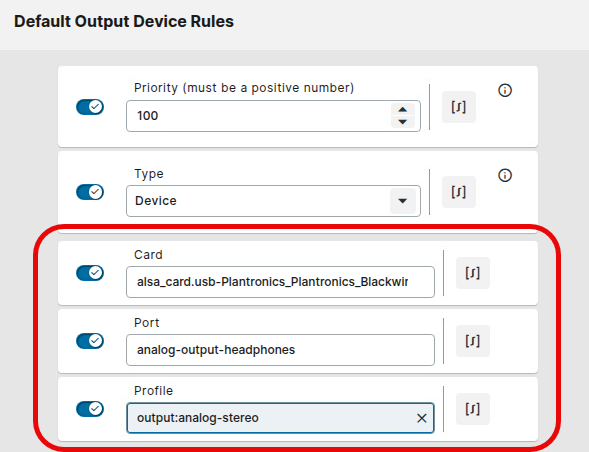The width and height of the screenshot is (589, 452).
Task: Open the Type dropdown arrow
Action: 403,201
